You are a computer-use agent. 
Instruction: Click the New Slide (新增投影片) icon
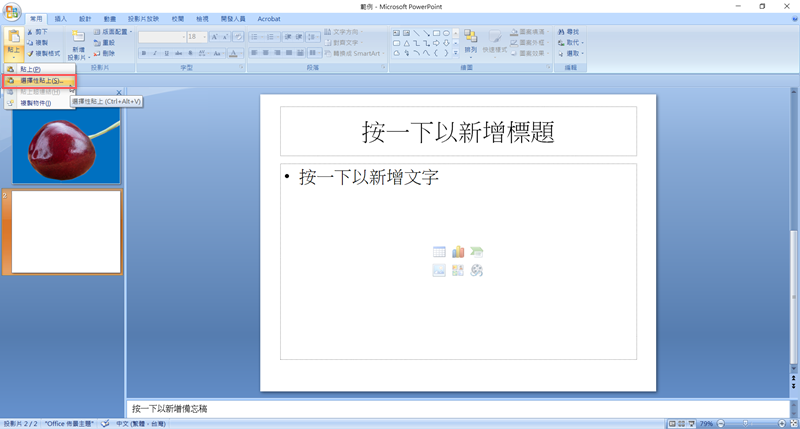coord(78,37)
